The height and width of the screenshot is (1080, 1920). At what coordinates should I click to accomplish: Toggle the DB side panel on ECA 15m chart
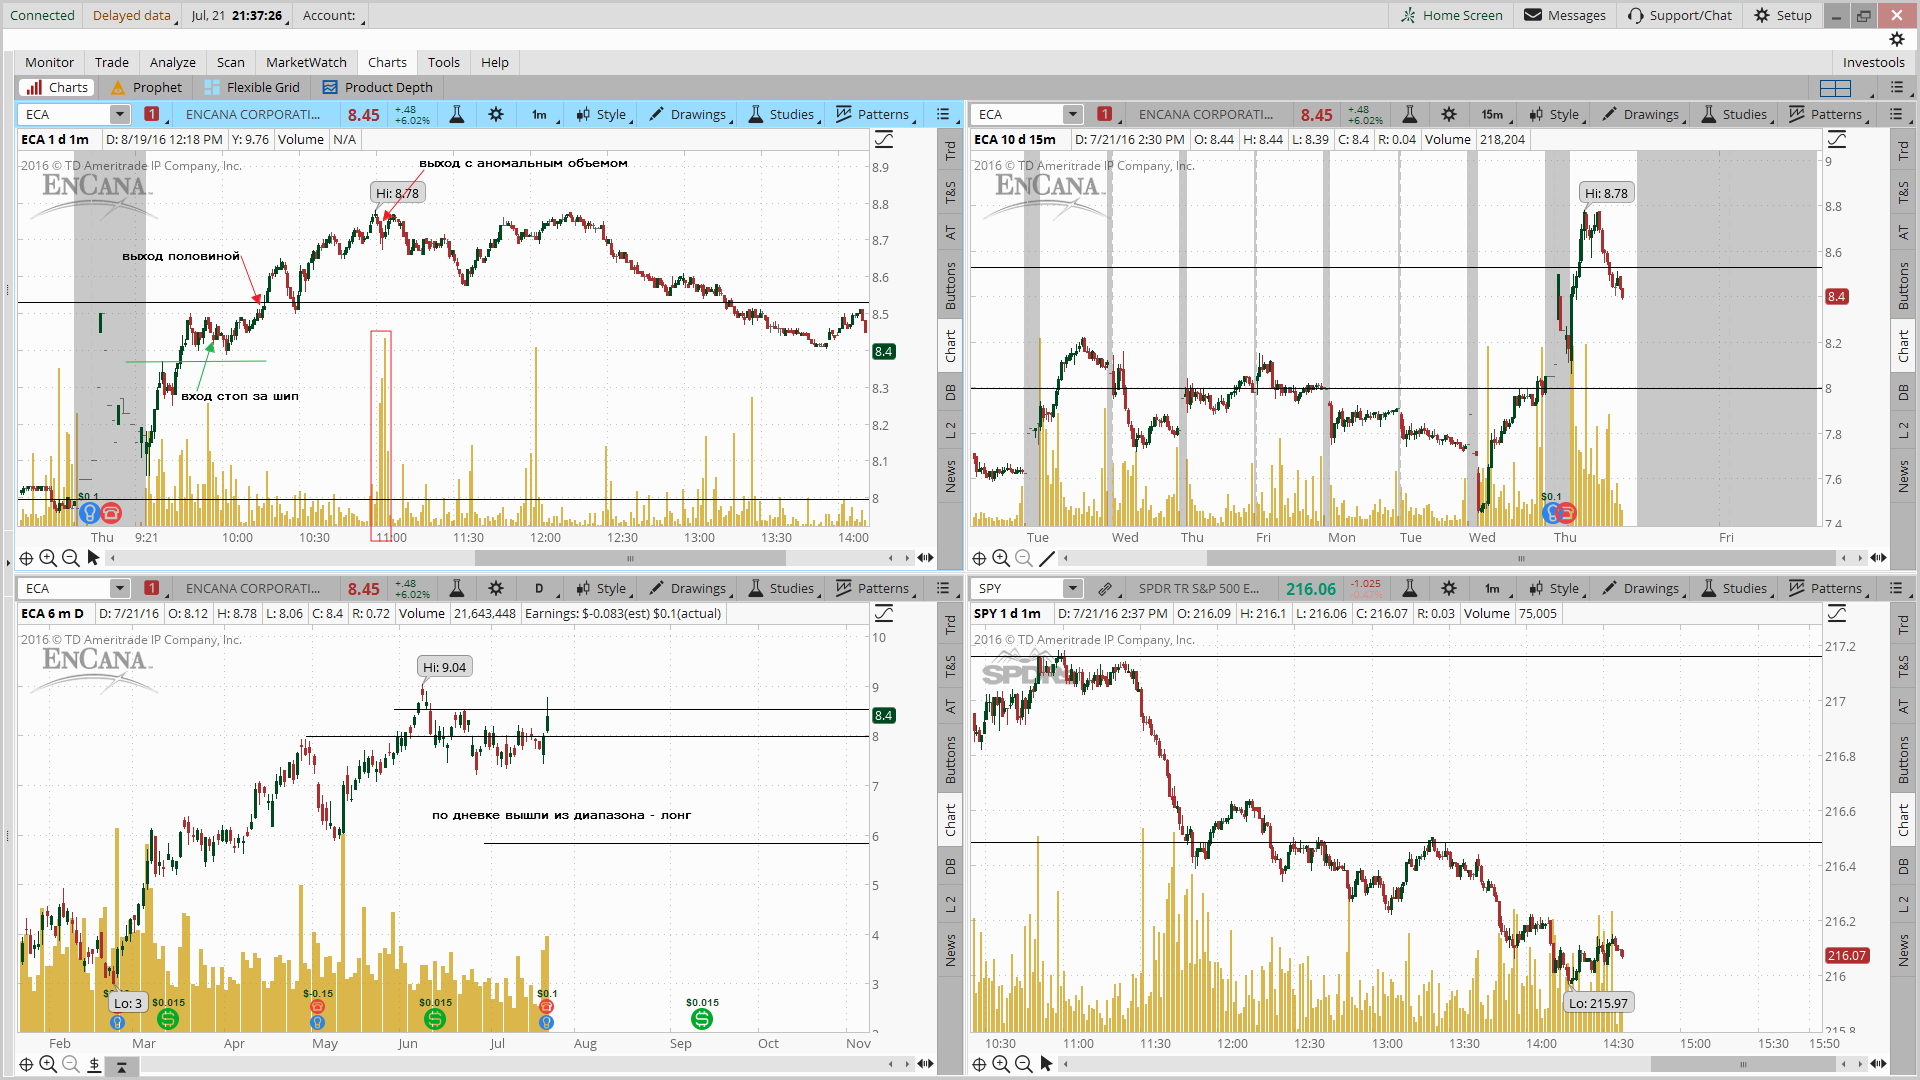[1903, 392]
